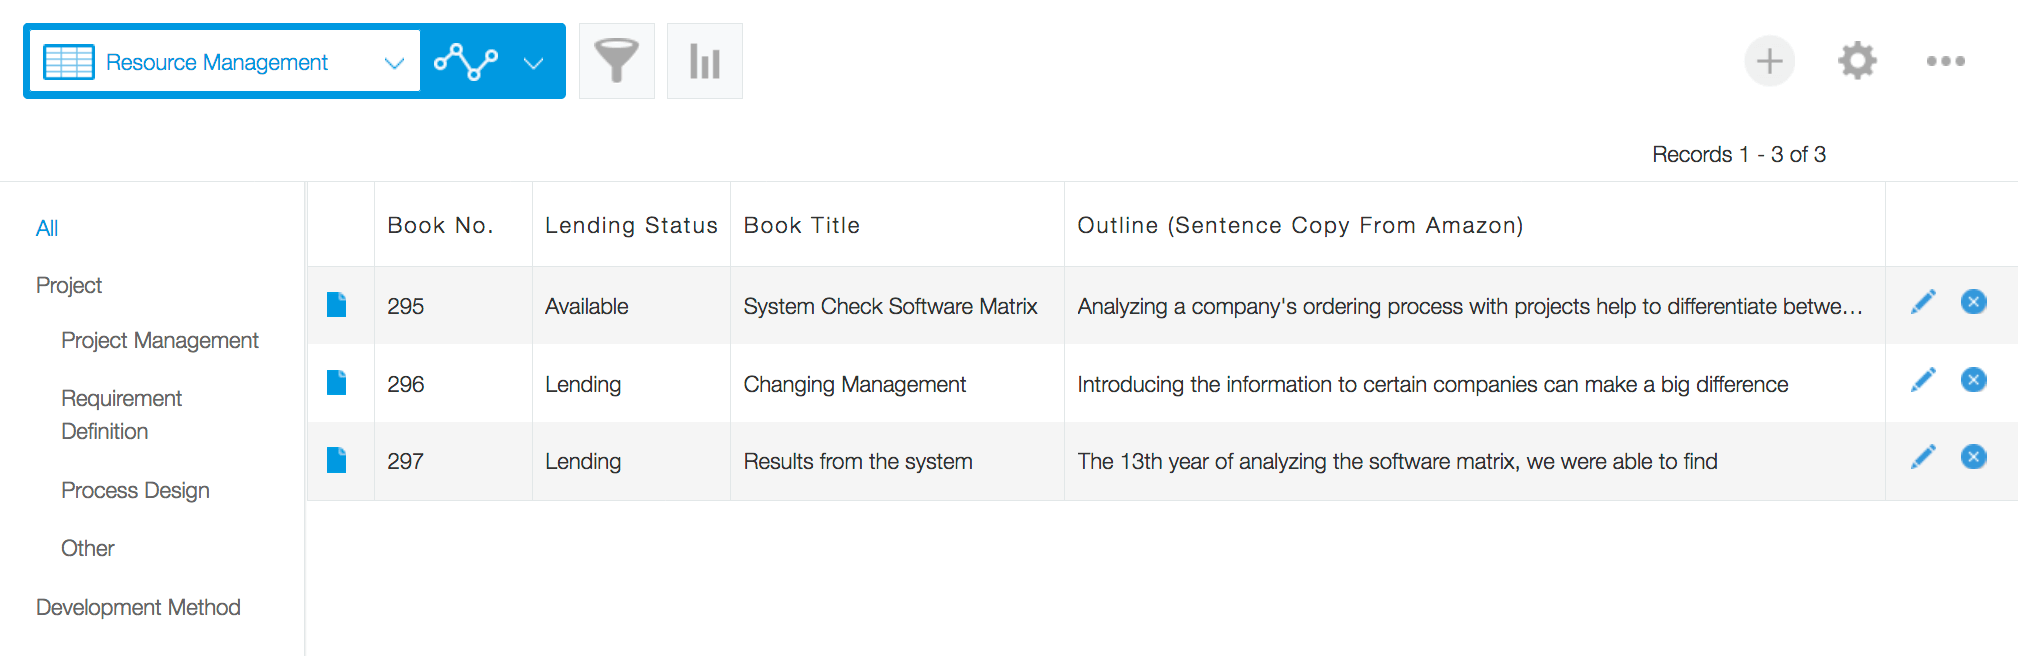Choose Process Design category
Viewport: 2018px width, 656px height.
[x=135, y=490]
